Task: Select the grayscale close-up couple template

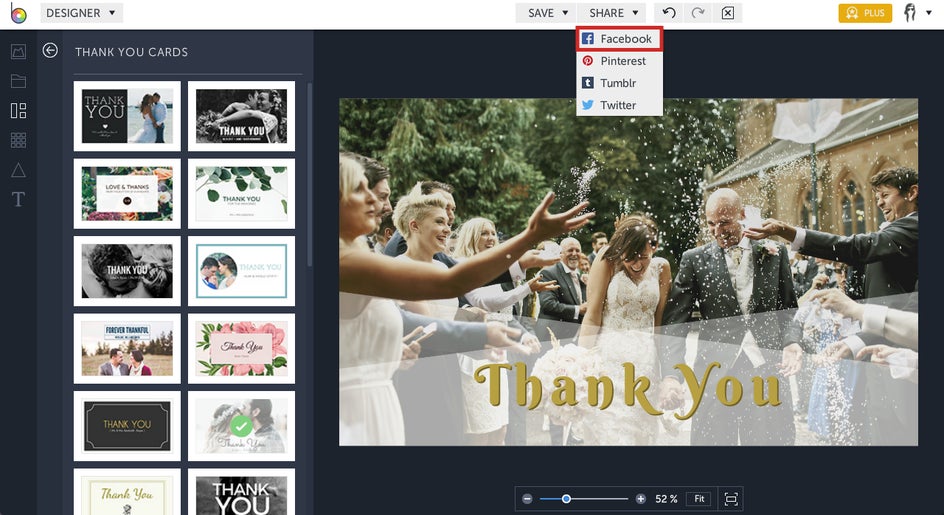Action: (x=127, y=271)
